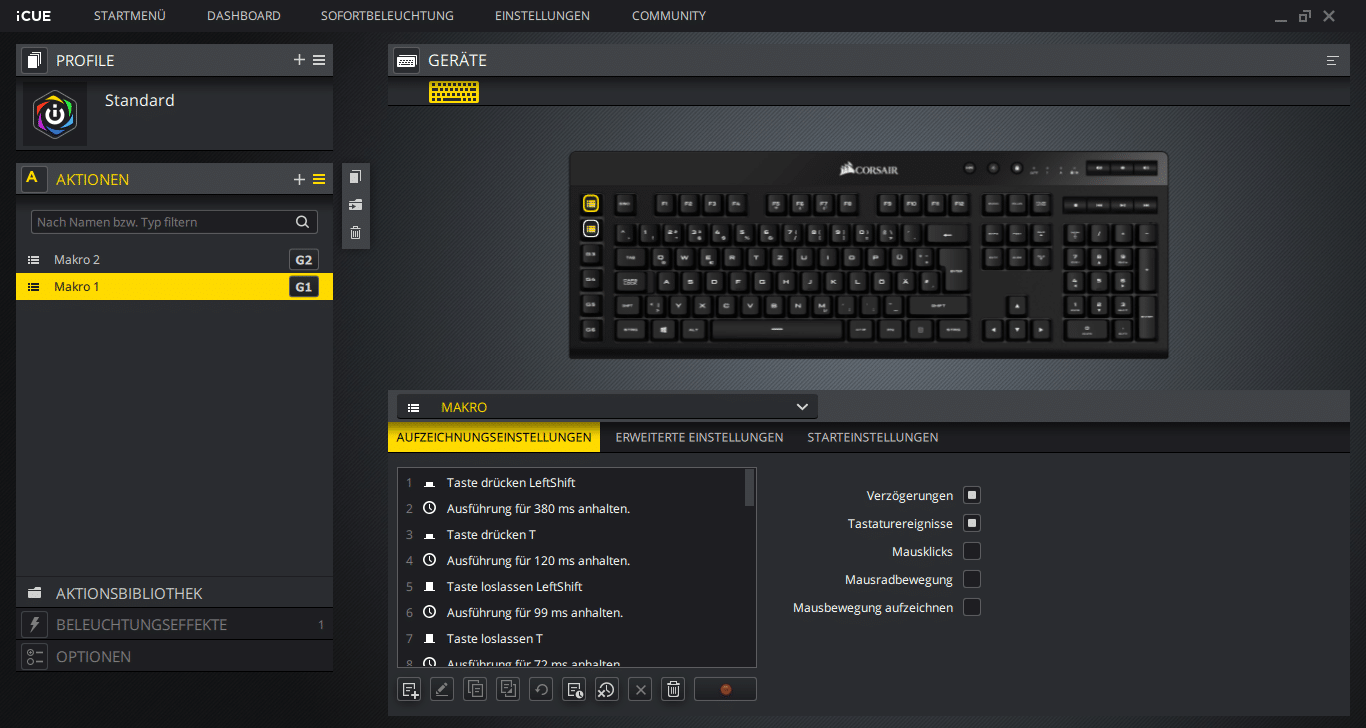Enable Mausbewegung aufzeichnen checkbox
The width and height of the screenshot is (1366, 728).
(971, 607)
